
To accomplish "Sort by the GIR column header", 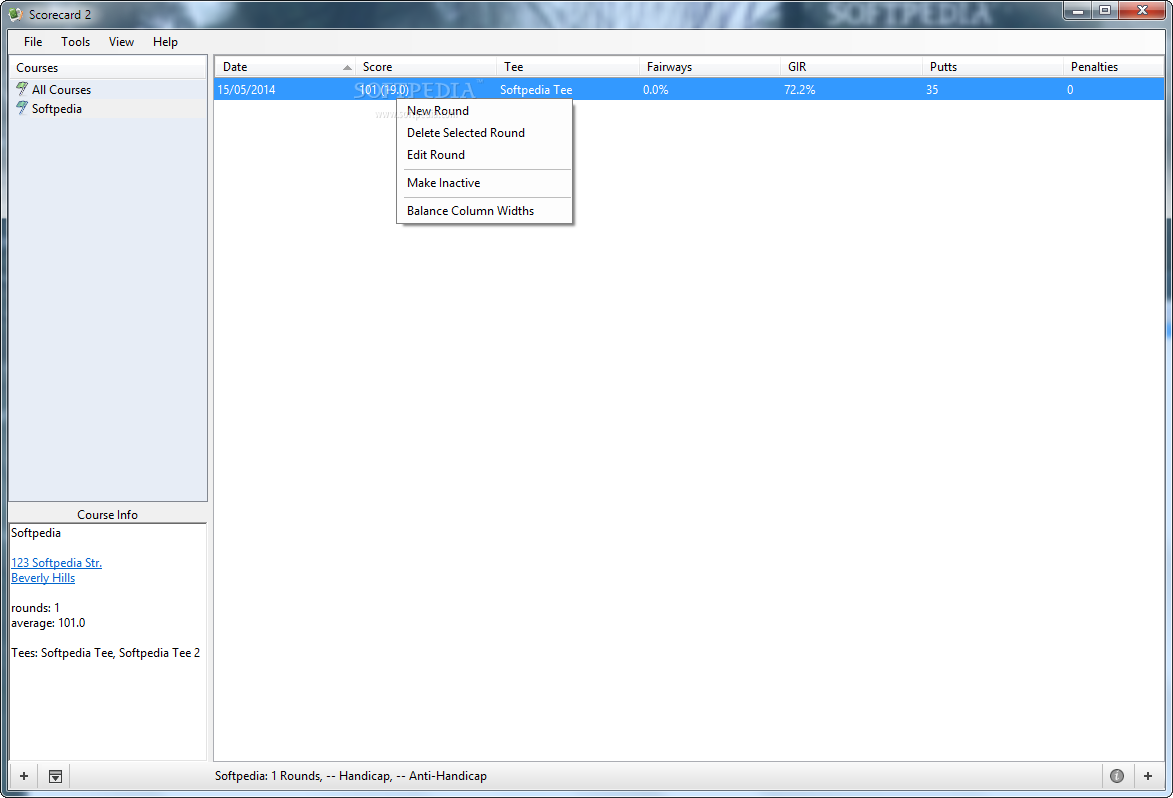I will 851,67.
